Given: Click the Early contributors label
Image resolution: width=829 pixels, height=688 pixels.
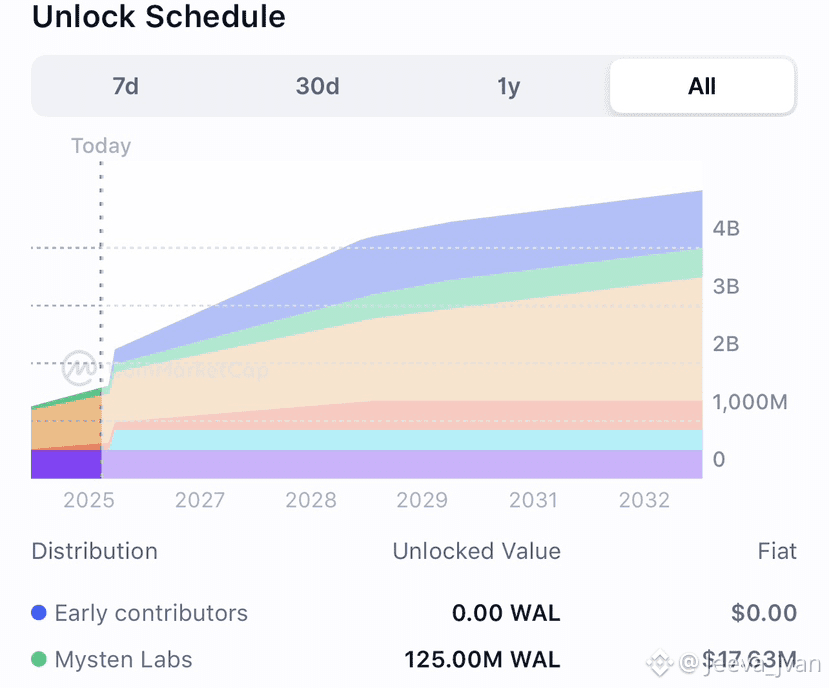Looking at the screenshot, I should [151, 613].
